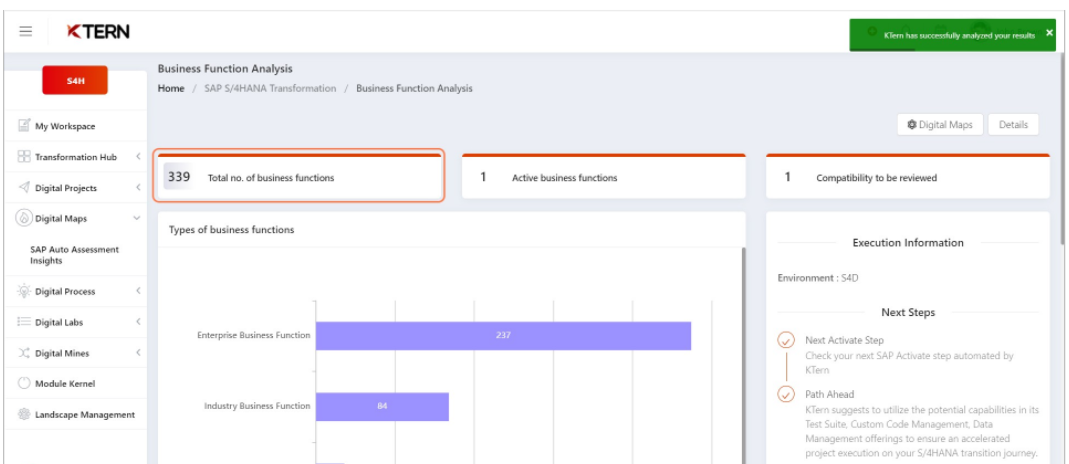Click the Digital Maps button at top right
Screen dimensions: 1069x464
point(939,125)
